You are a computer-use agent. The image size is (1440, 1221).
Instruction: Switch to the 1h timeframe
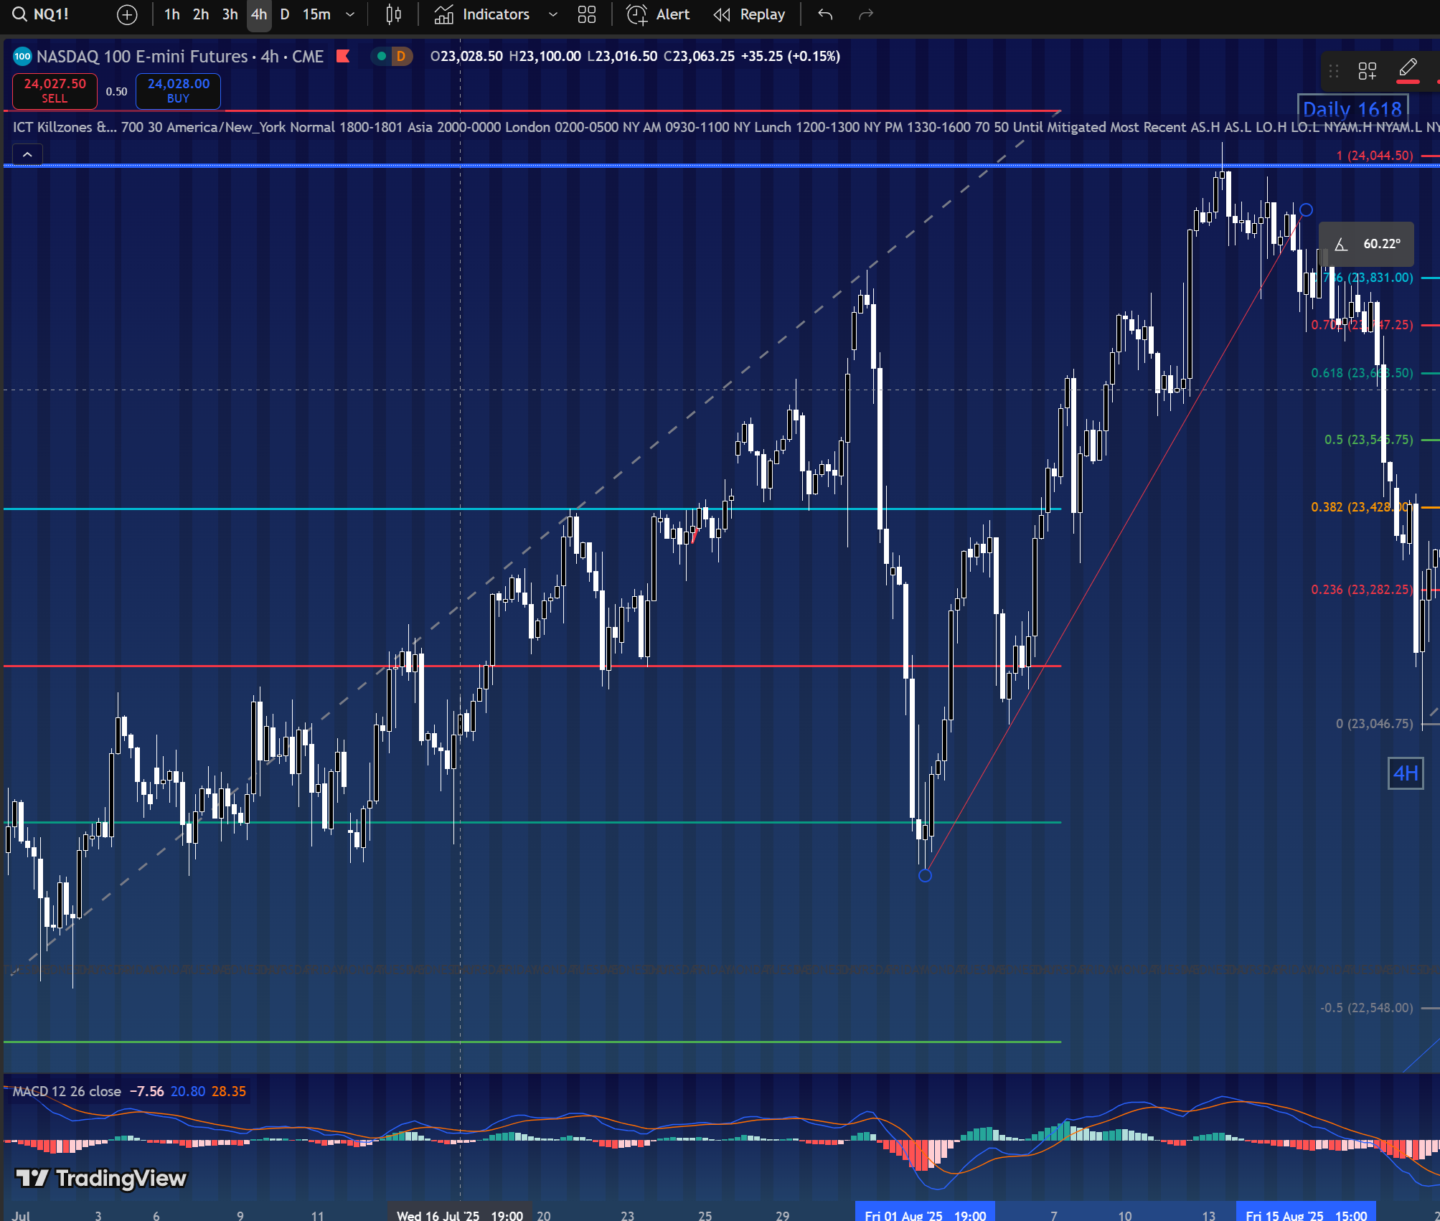(x=172, y=14)
